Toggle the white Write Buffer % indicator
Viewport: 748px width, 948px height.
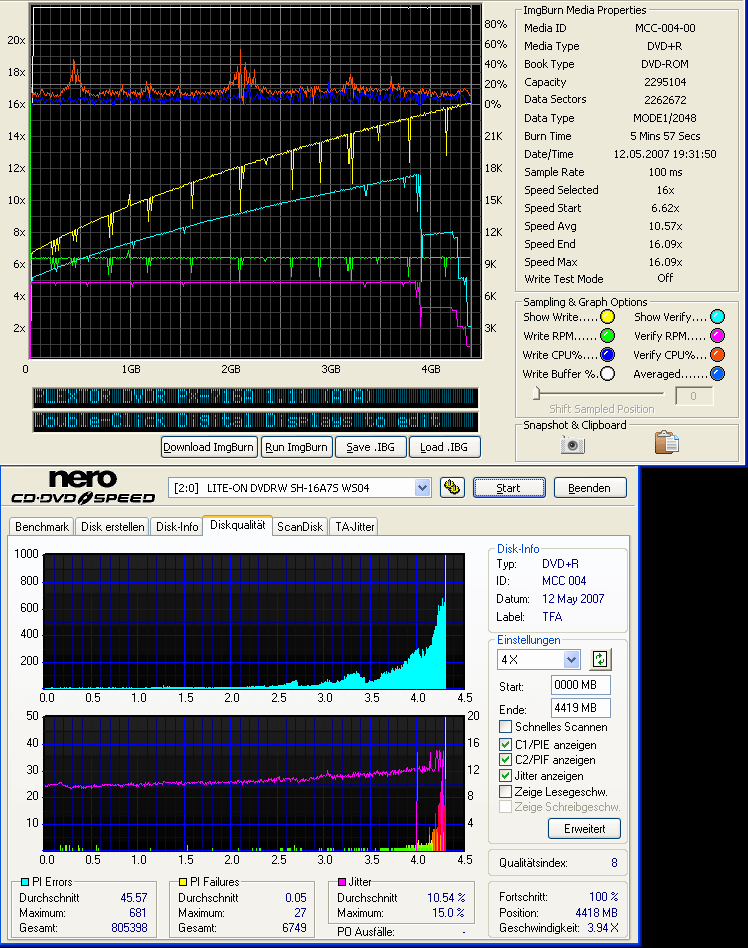(x=607, y=374)
